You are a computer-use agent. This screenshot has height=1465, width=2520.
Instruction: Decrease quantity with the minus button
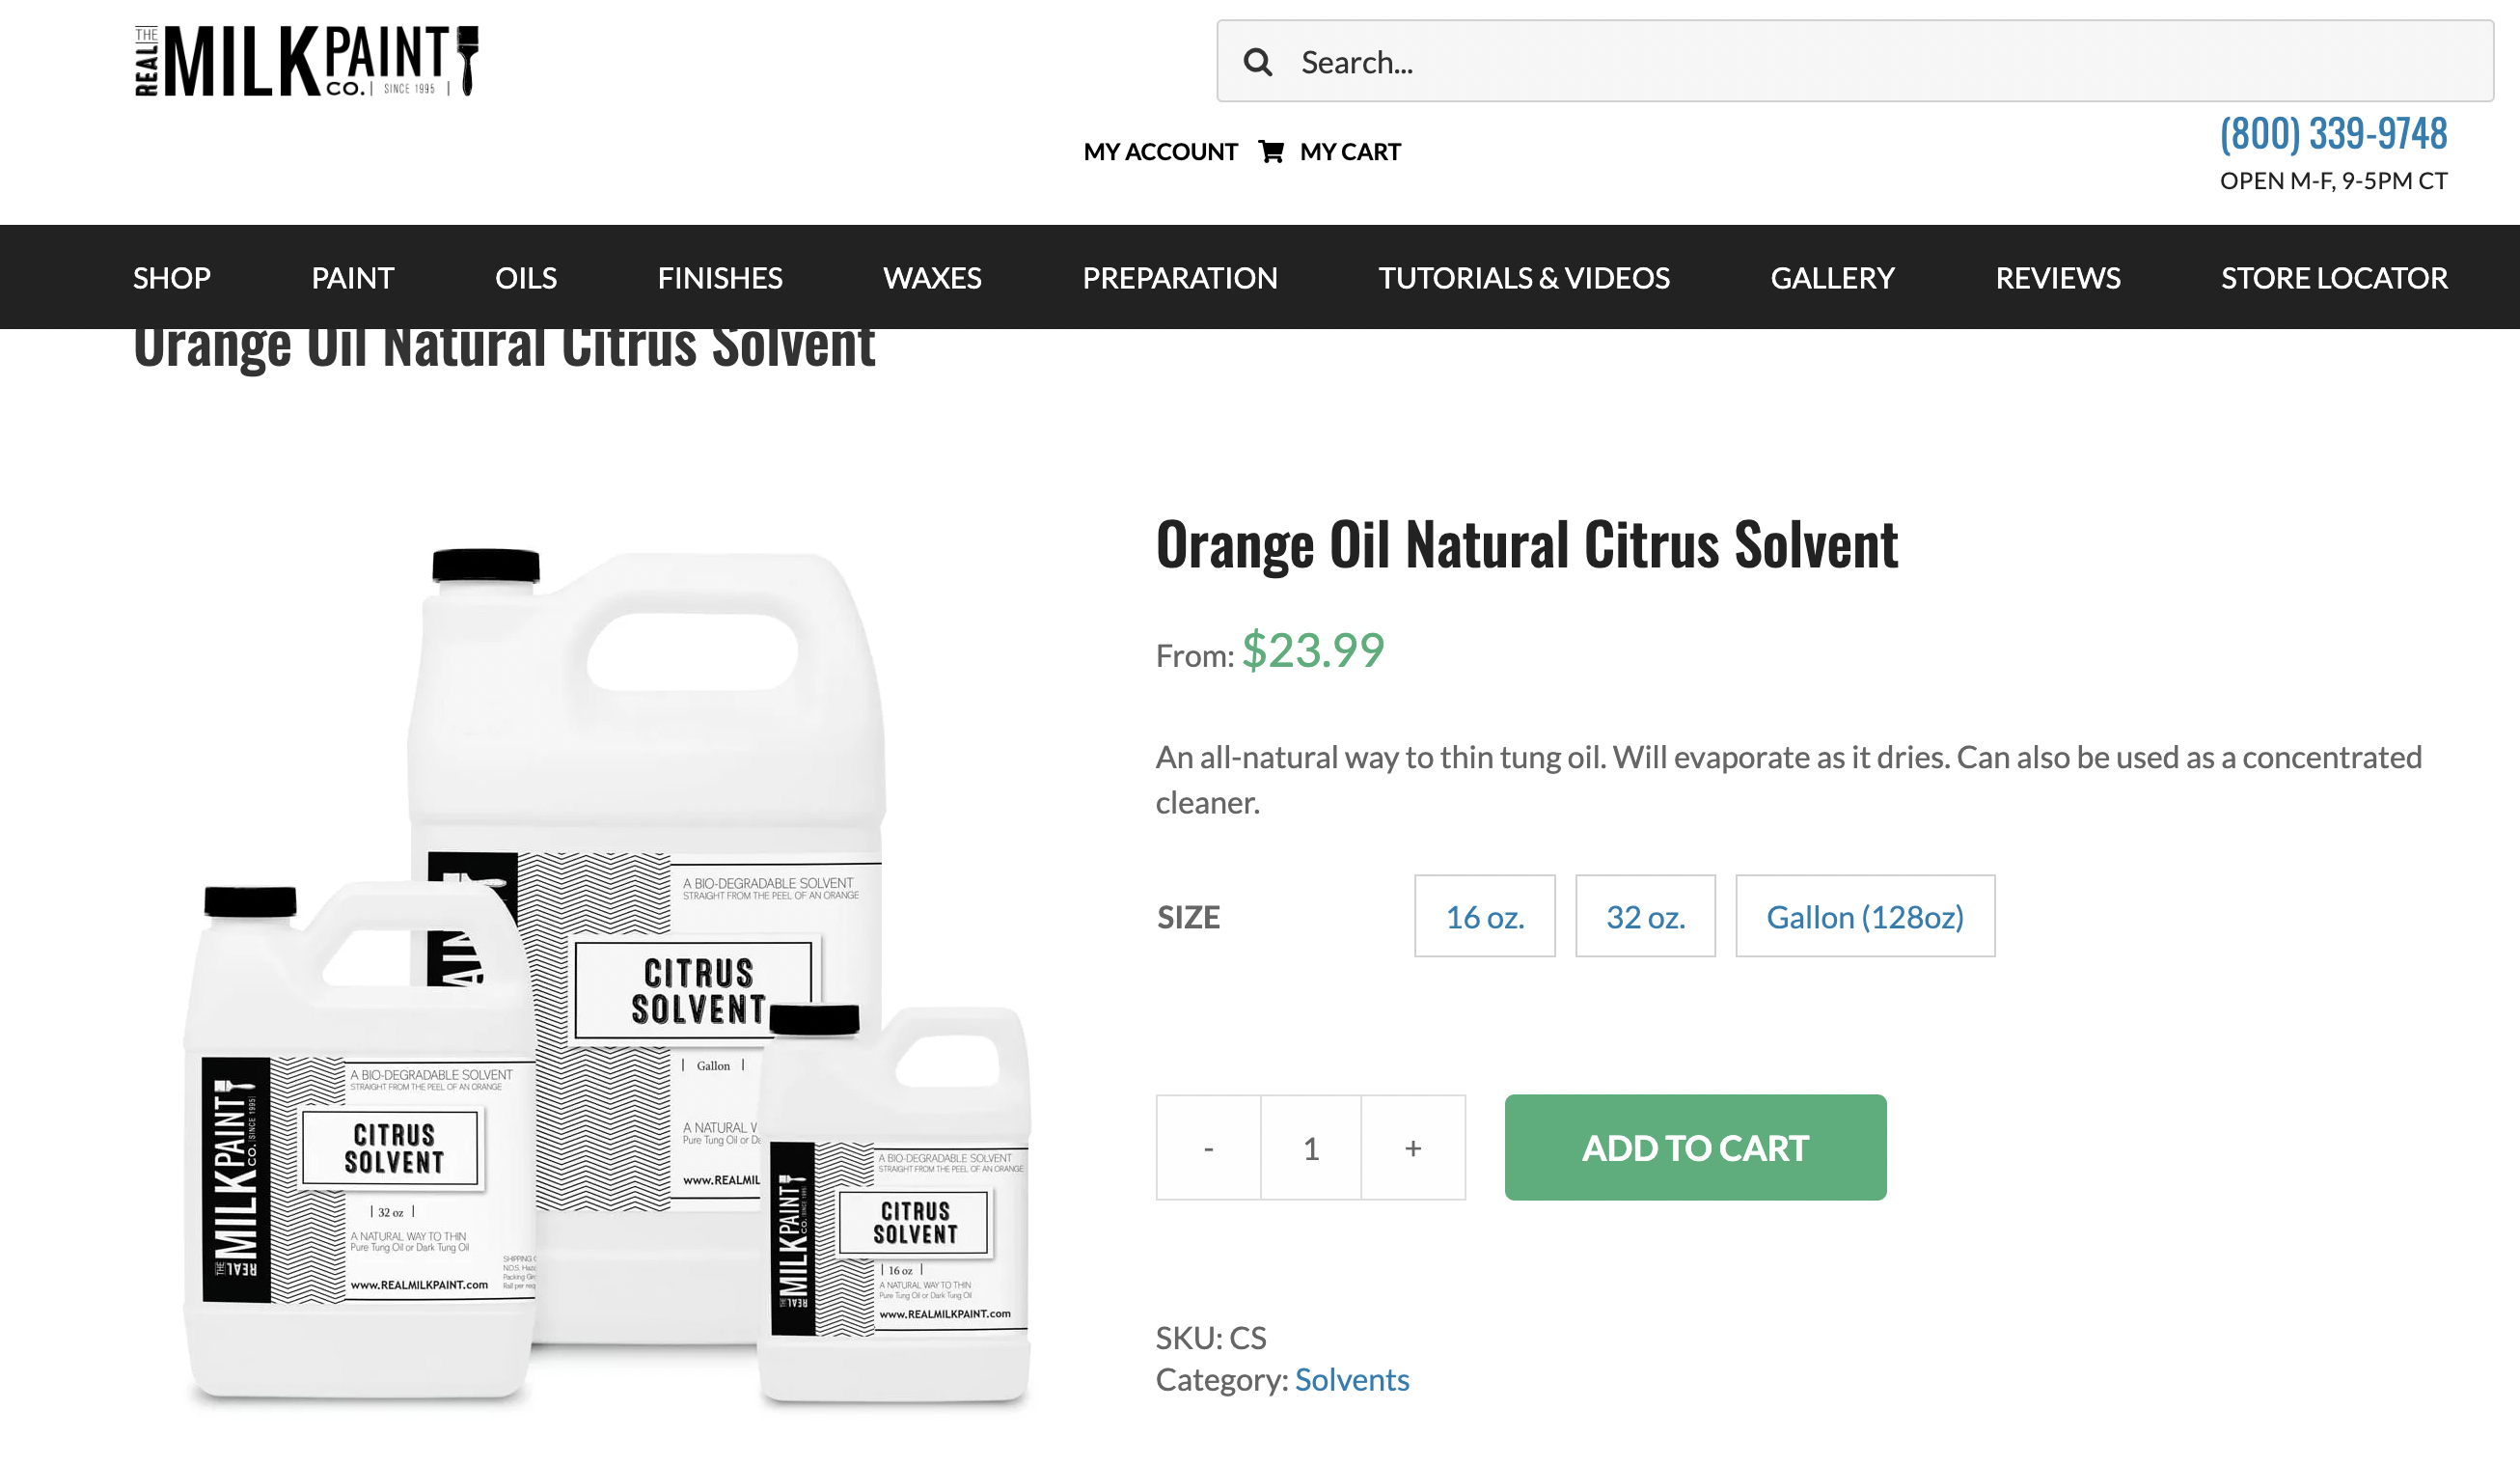pyautogui.click(x=1208, y=1148)
